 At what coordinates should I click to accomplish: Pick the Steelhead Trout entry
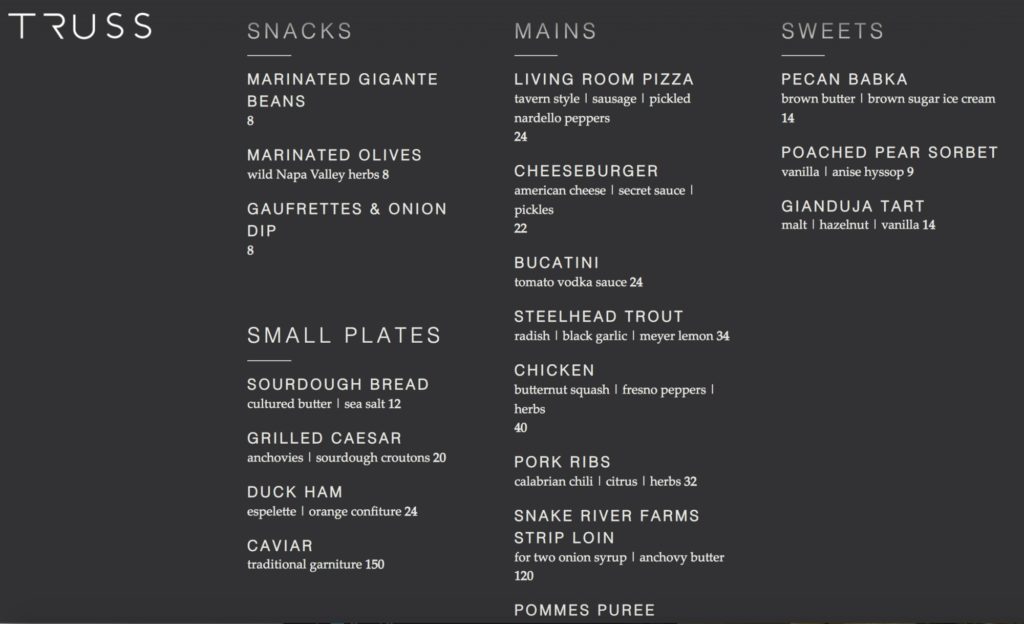point(598,317)
